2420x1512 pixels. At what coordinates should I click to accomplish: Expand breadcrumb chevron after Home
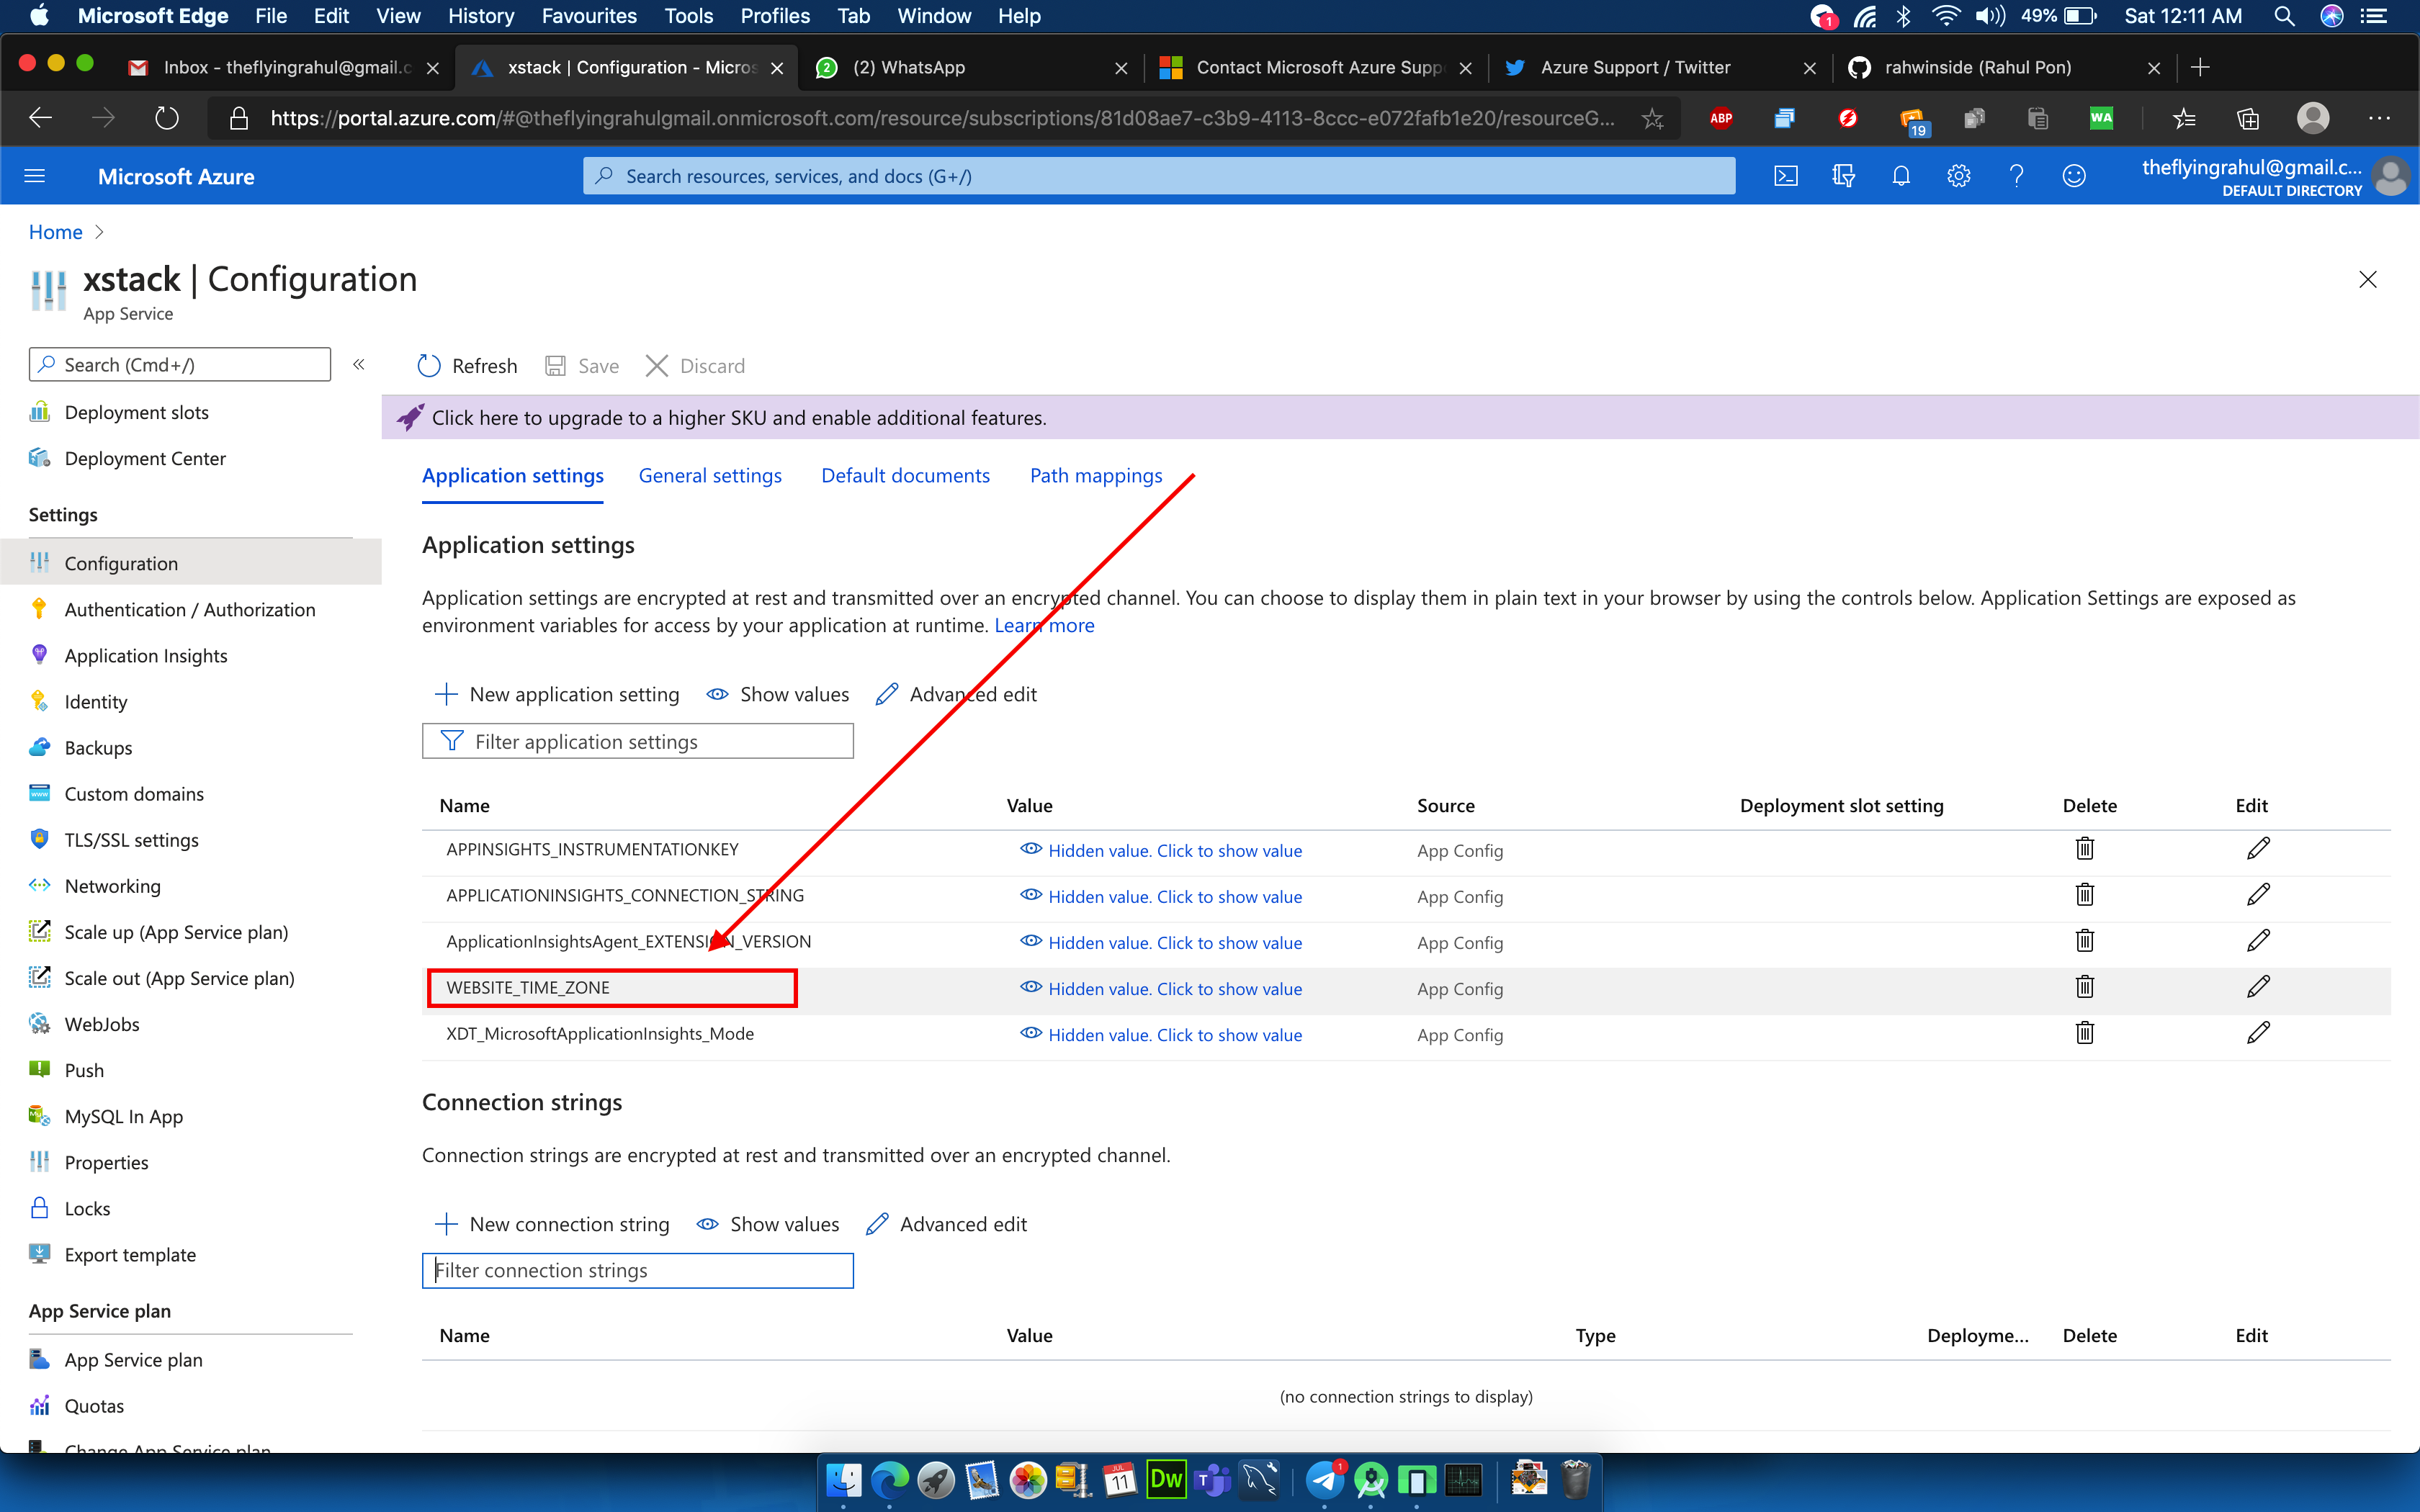[x=98, y=232]
